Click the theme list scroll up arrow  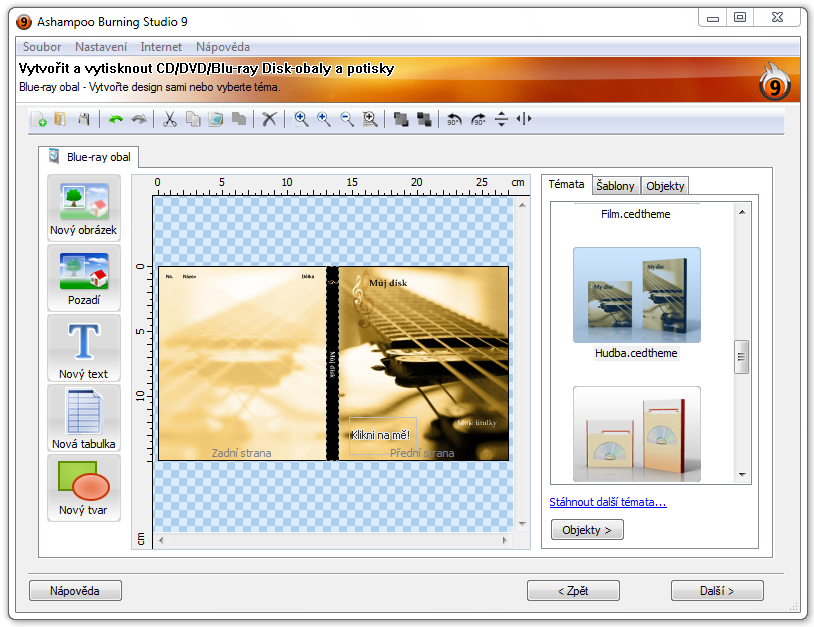tap(742, 212)
